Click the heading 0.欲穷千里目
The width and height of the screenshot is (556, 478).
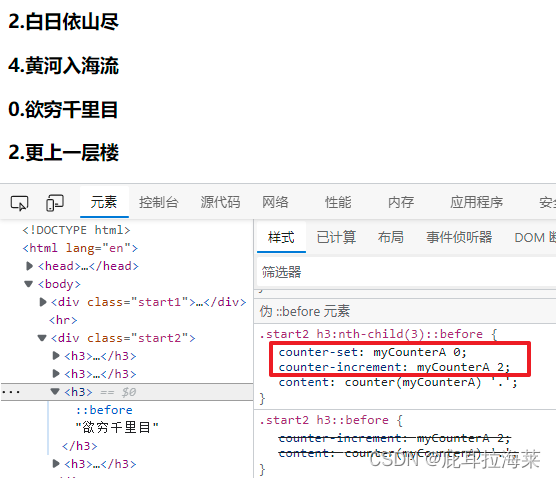click(x=63, y=109)
